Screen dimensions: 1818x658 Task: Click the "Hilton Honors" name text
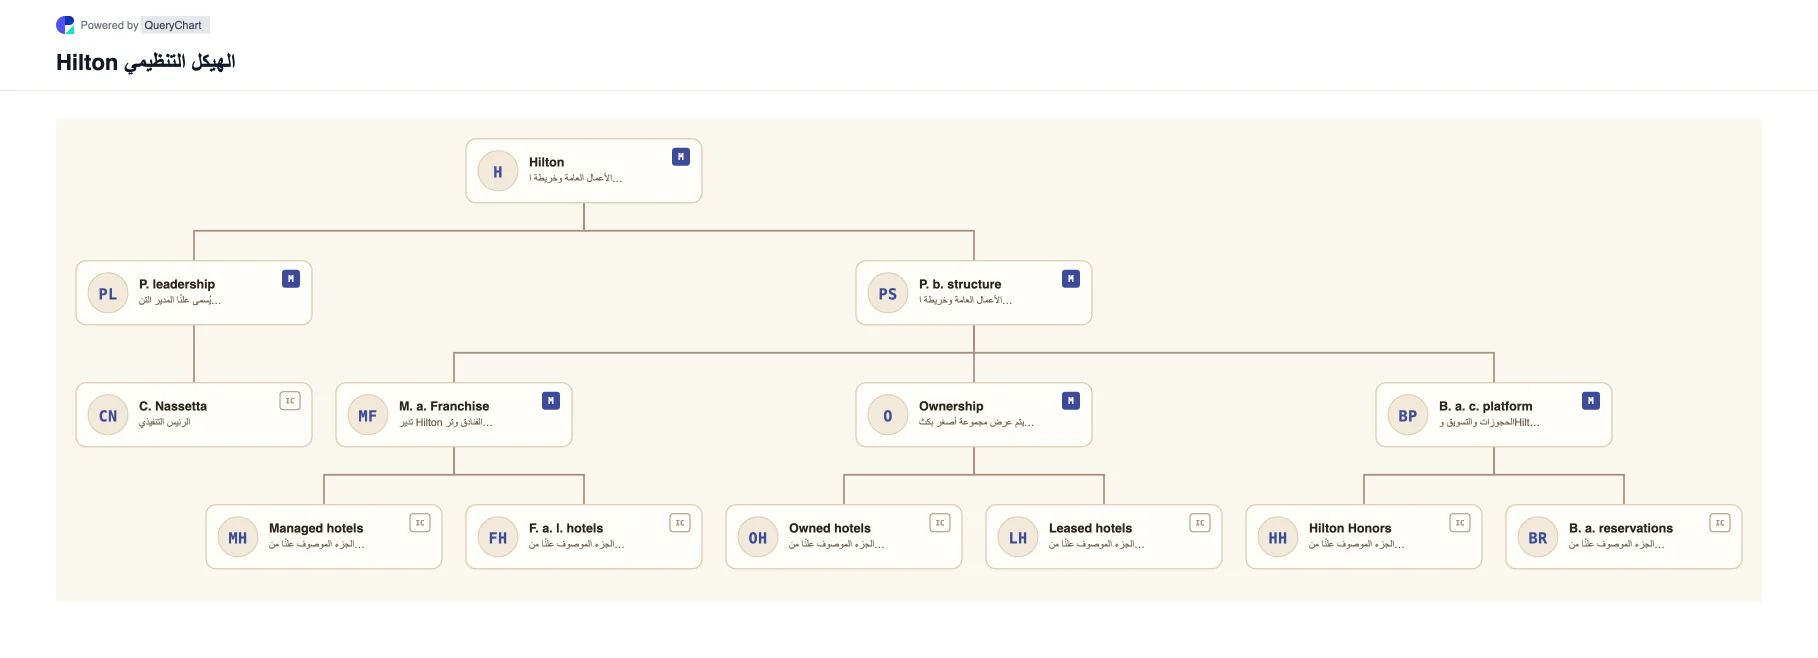pyautogui.click(x=1350, y=528)
